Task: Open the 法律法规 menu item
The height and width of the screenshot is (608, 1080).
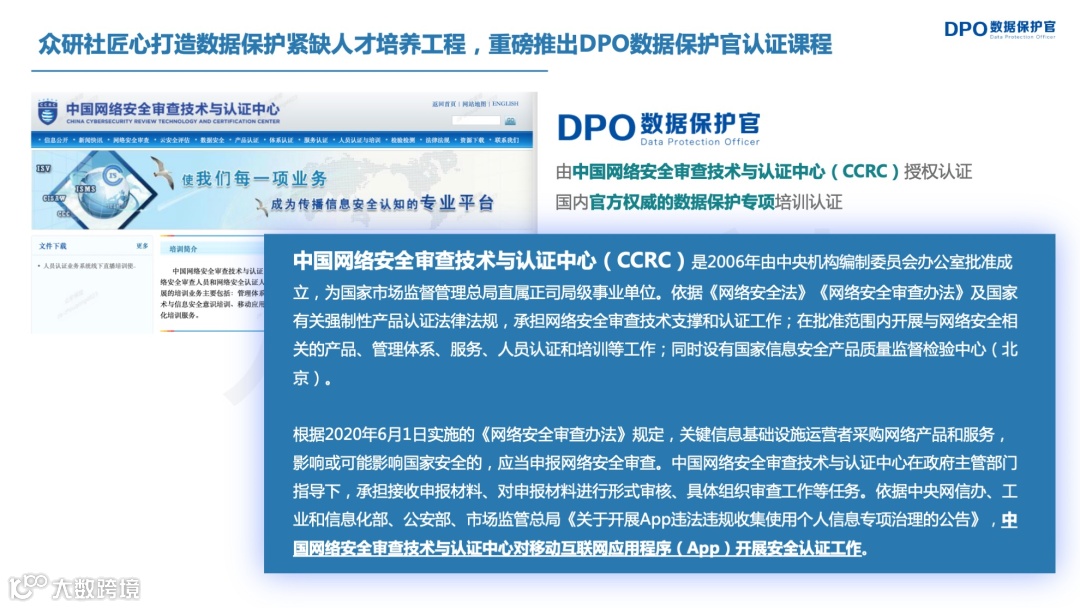Action: pyautogui.click(x=437, y=140)
